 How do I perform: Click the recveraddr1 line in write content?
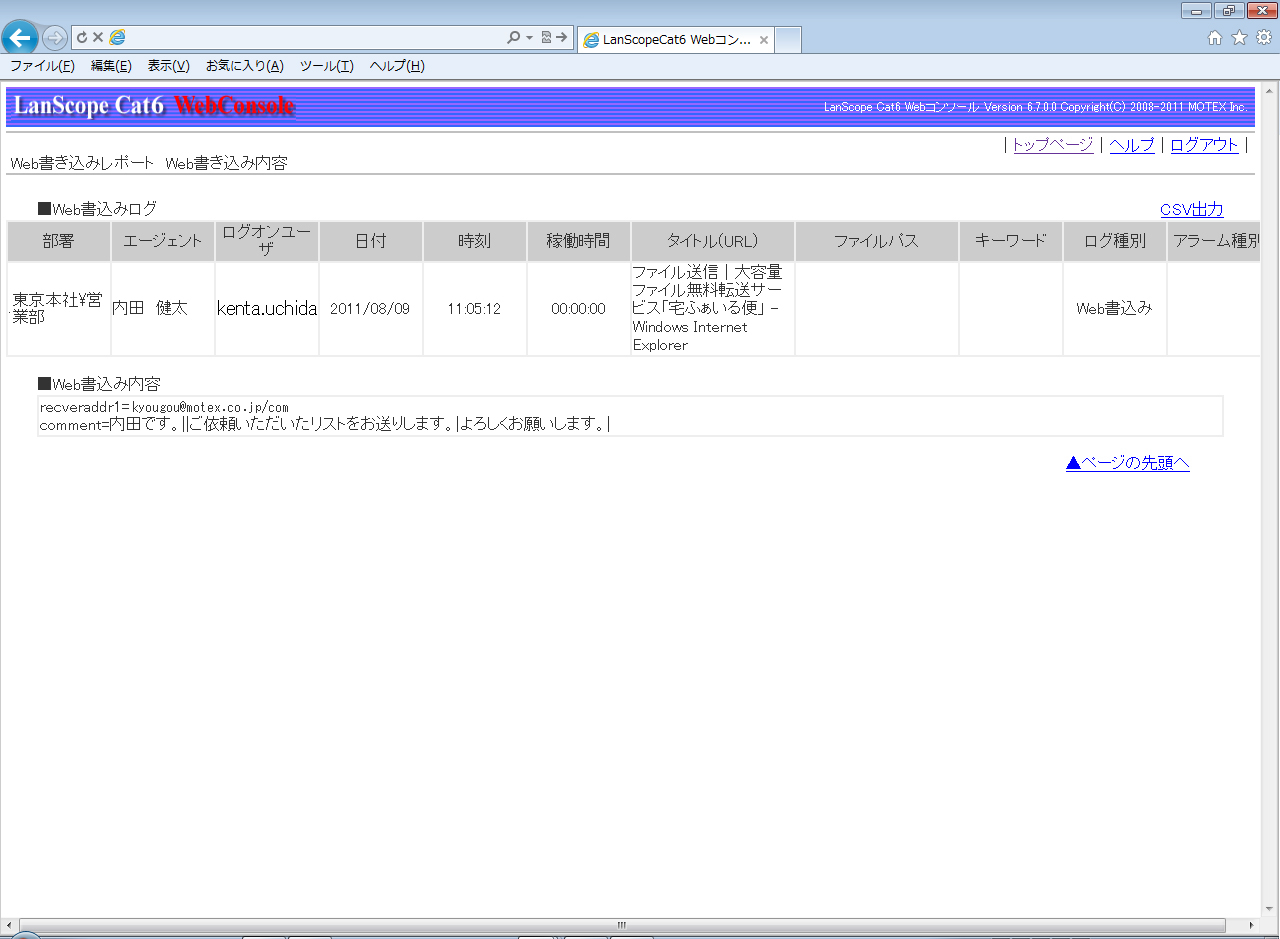click(x=164, y=407)
